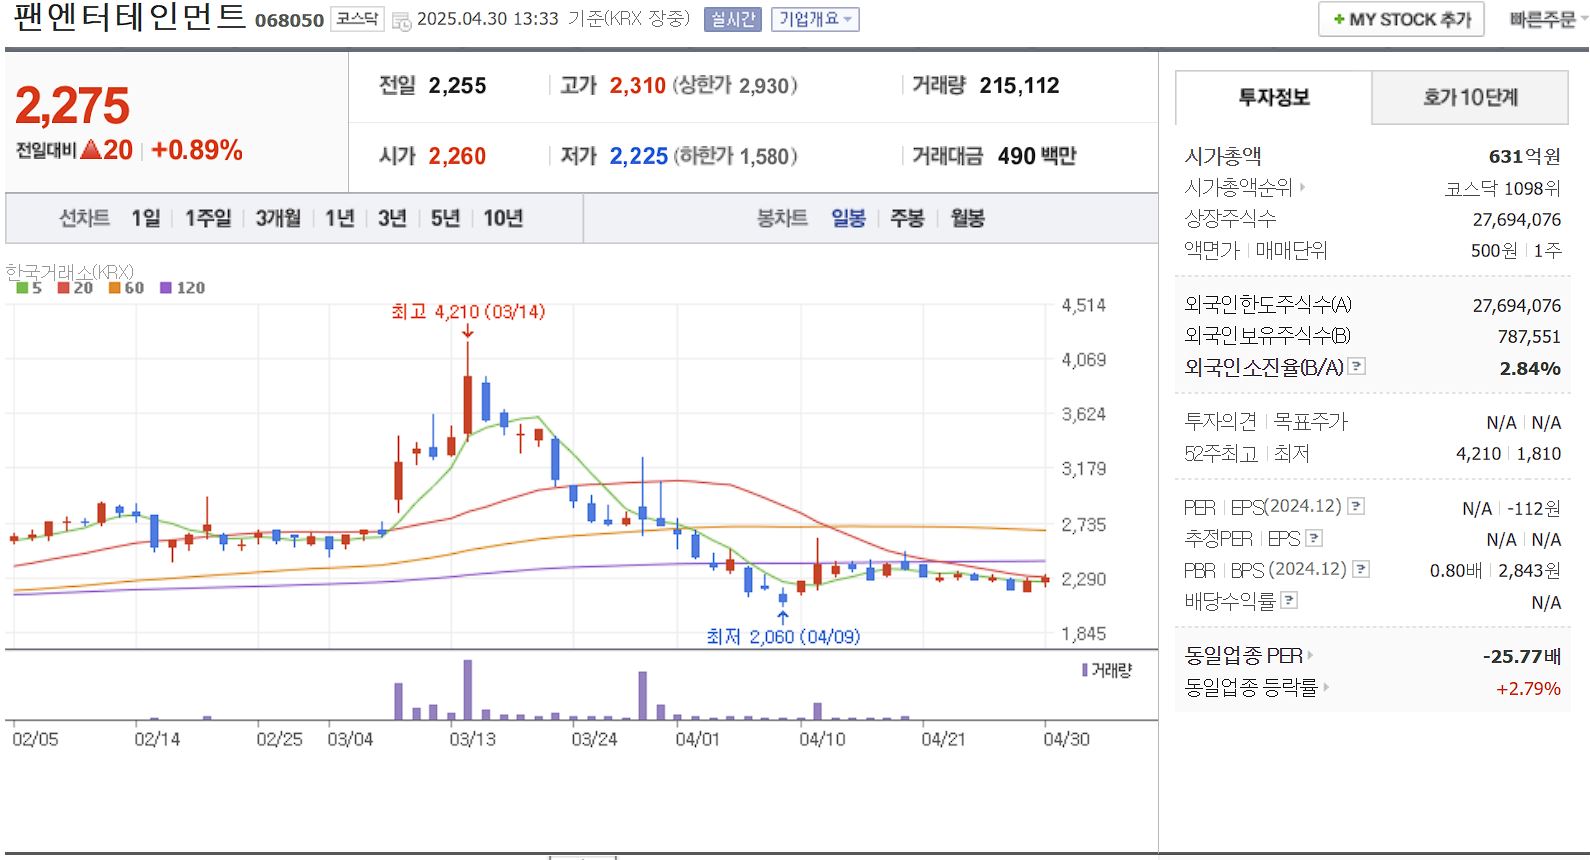Open help icon next to PER EPS(2024.12)
This screenshot has height=860, width=1590.
click(x=1356, y=506)
